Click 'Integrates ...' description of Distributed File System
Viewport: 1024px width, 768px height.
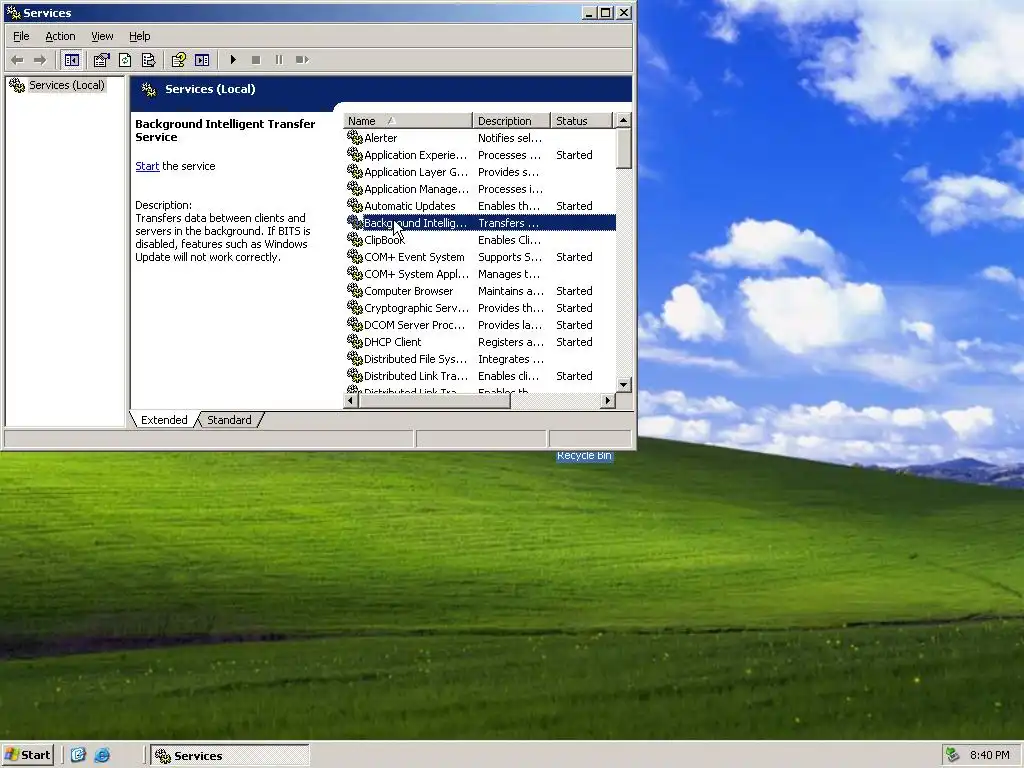tap(511, 359)
